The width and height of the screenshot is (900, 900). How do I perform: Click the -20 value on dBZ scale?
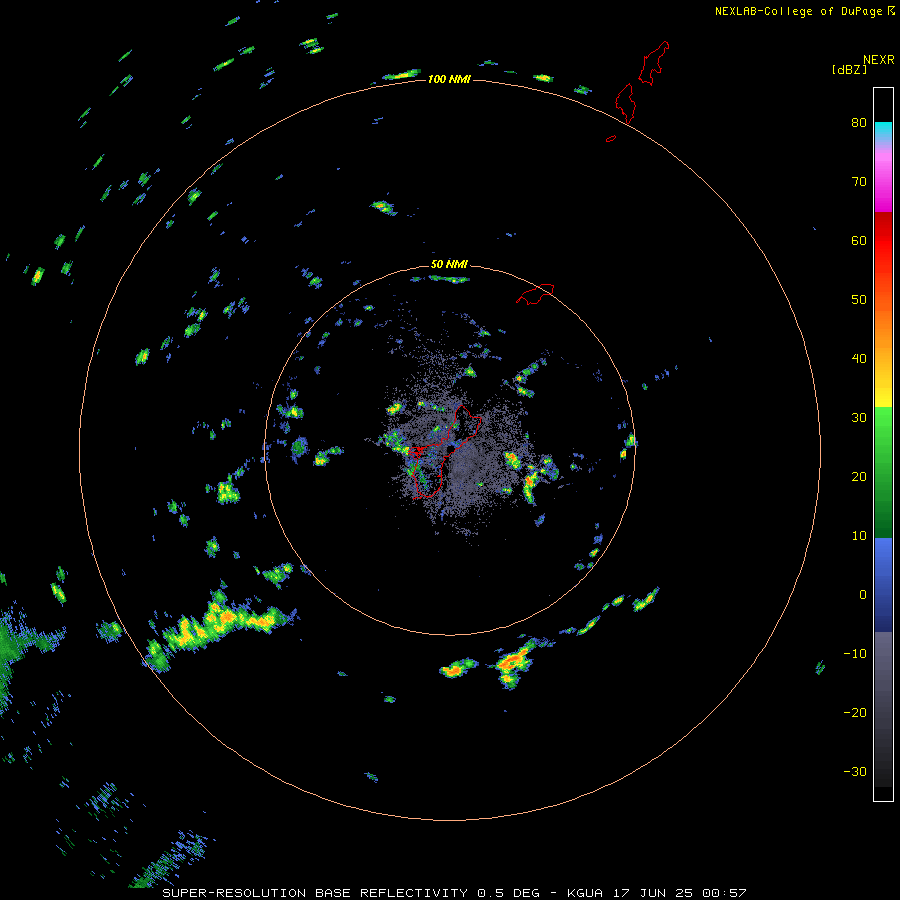(855, 712)
